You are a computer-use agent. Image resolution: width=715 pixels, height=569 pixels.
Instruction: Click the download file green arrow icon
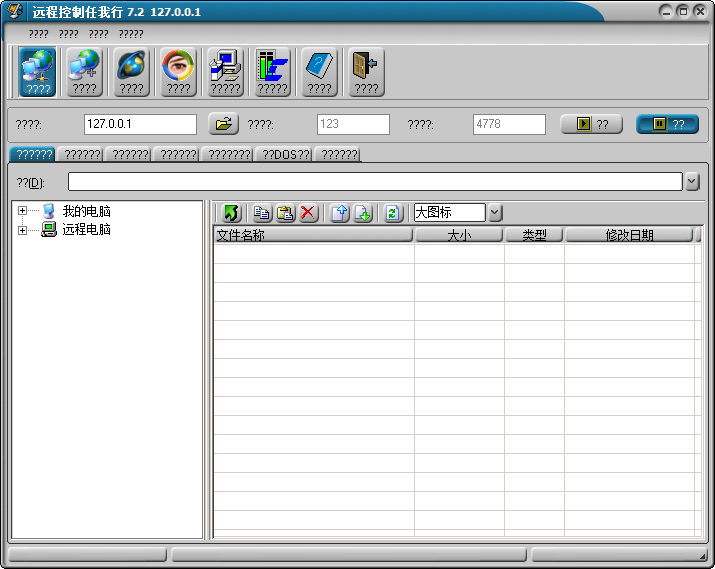[363, 213]
